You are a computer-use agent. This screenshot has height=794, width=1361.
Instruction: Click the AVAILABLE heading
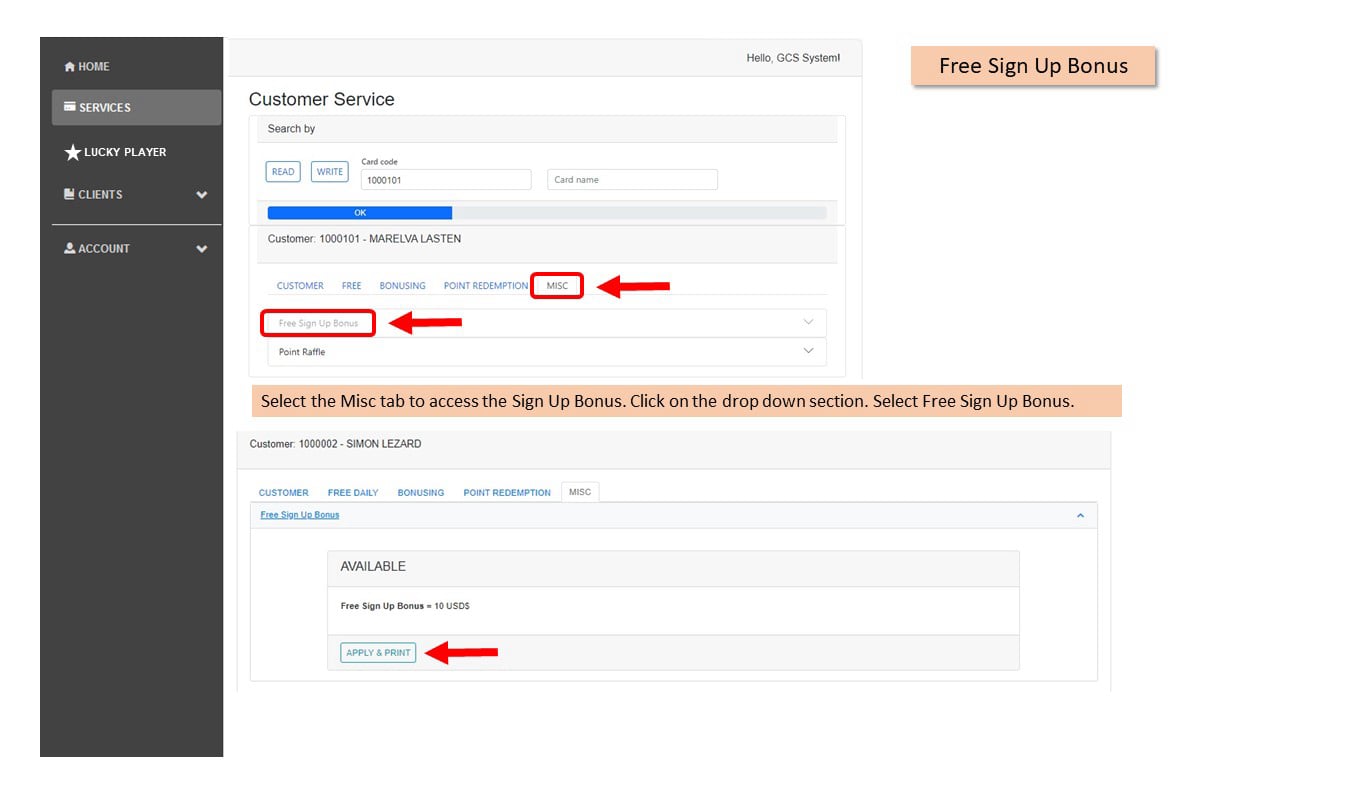click(373, 566)
